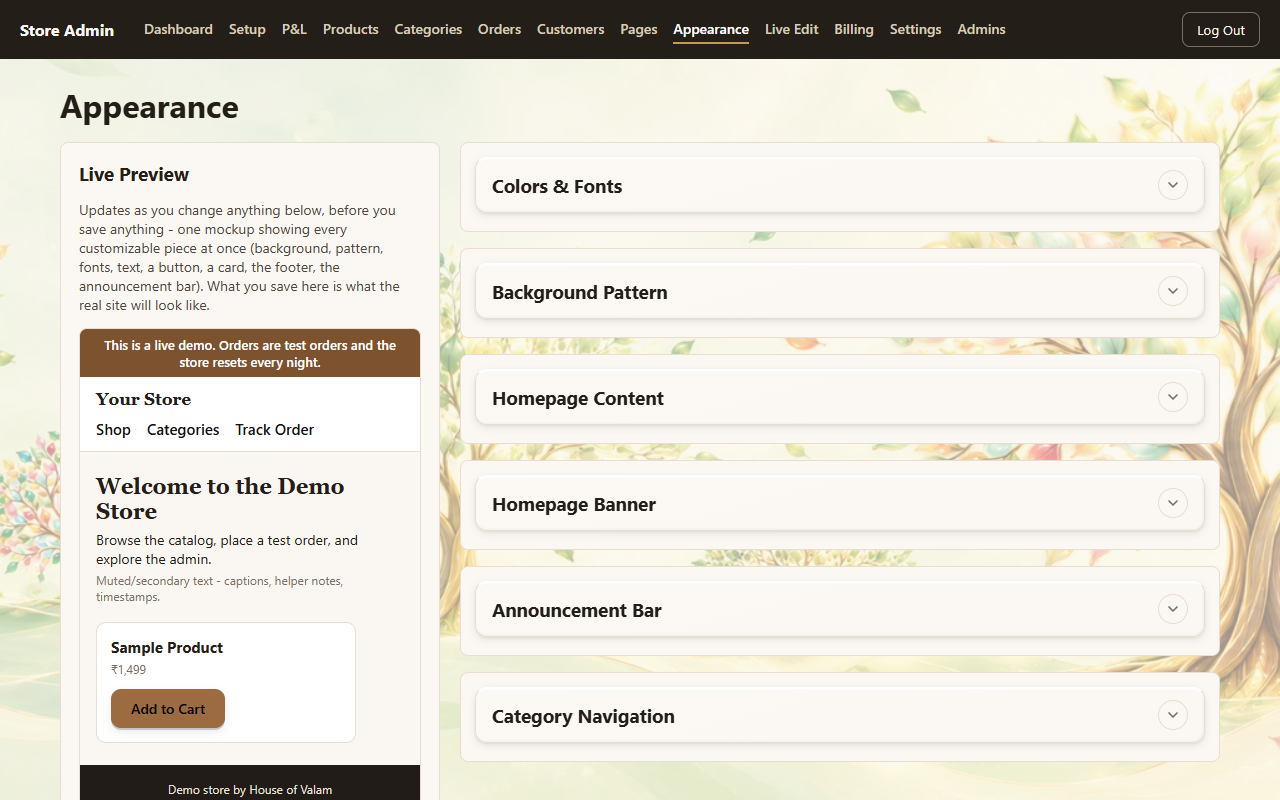The height and width of the screenshot is (800, 1280).
Task: Open the Admins page
Action: 981,29
